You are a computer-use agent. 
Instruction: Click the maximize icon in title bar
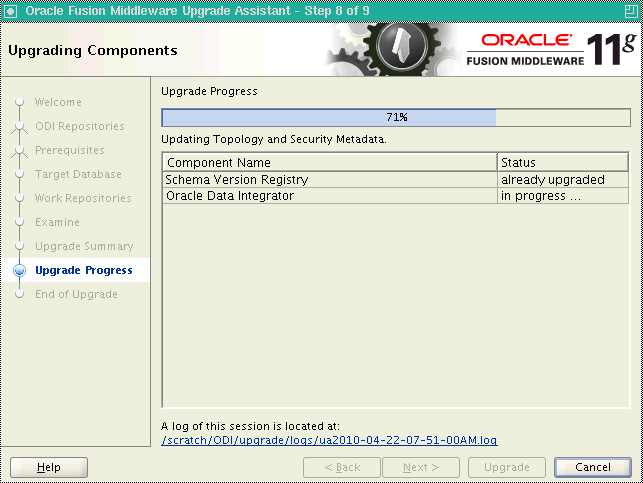click(631, 11)
